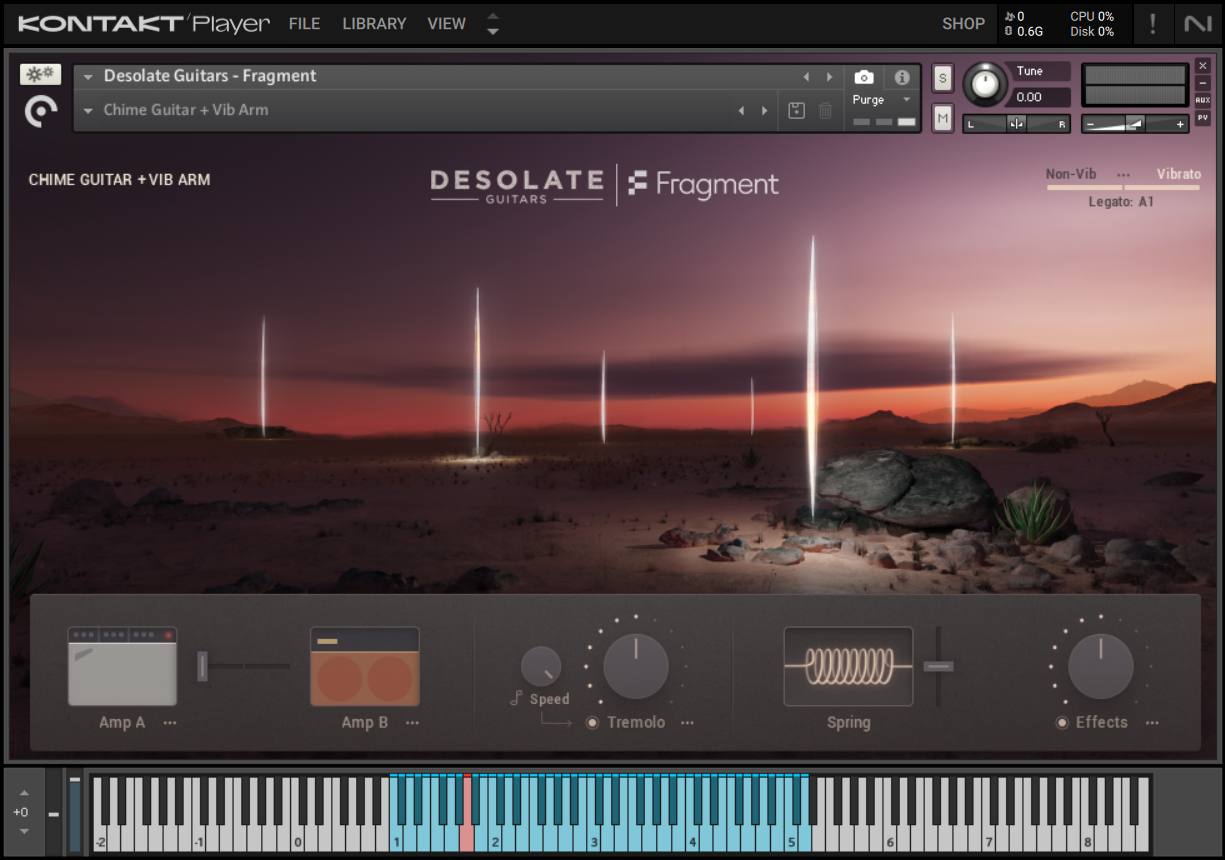Click the CPU 0% readout
The height and width of the screenshot is (860, 1225).
click(1092, 16)
